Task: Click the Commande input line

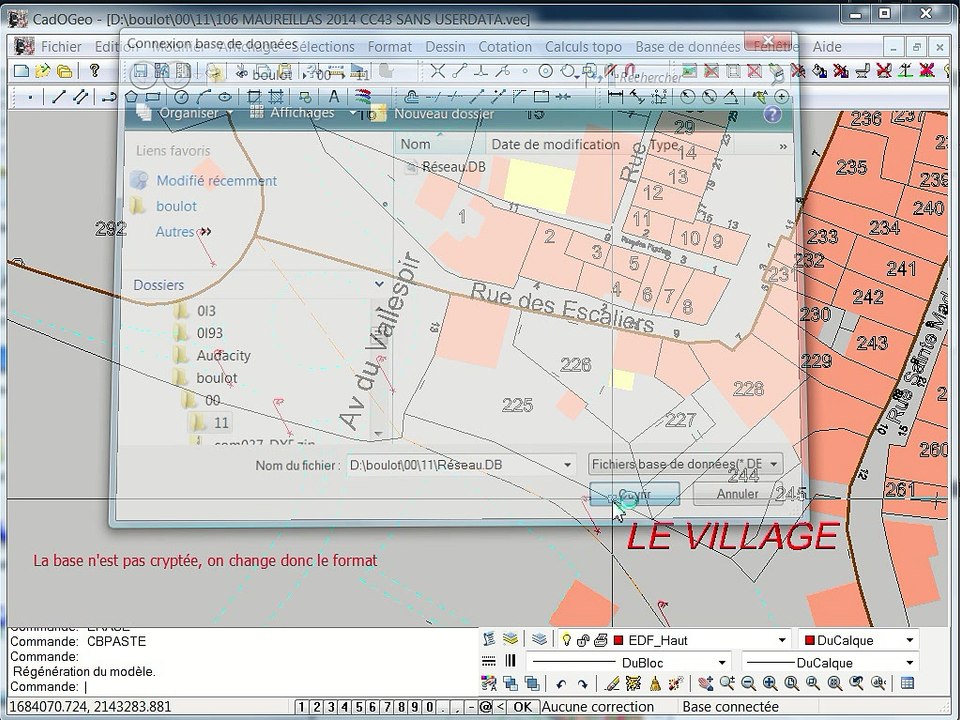Action: click(242, 686)
